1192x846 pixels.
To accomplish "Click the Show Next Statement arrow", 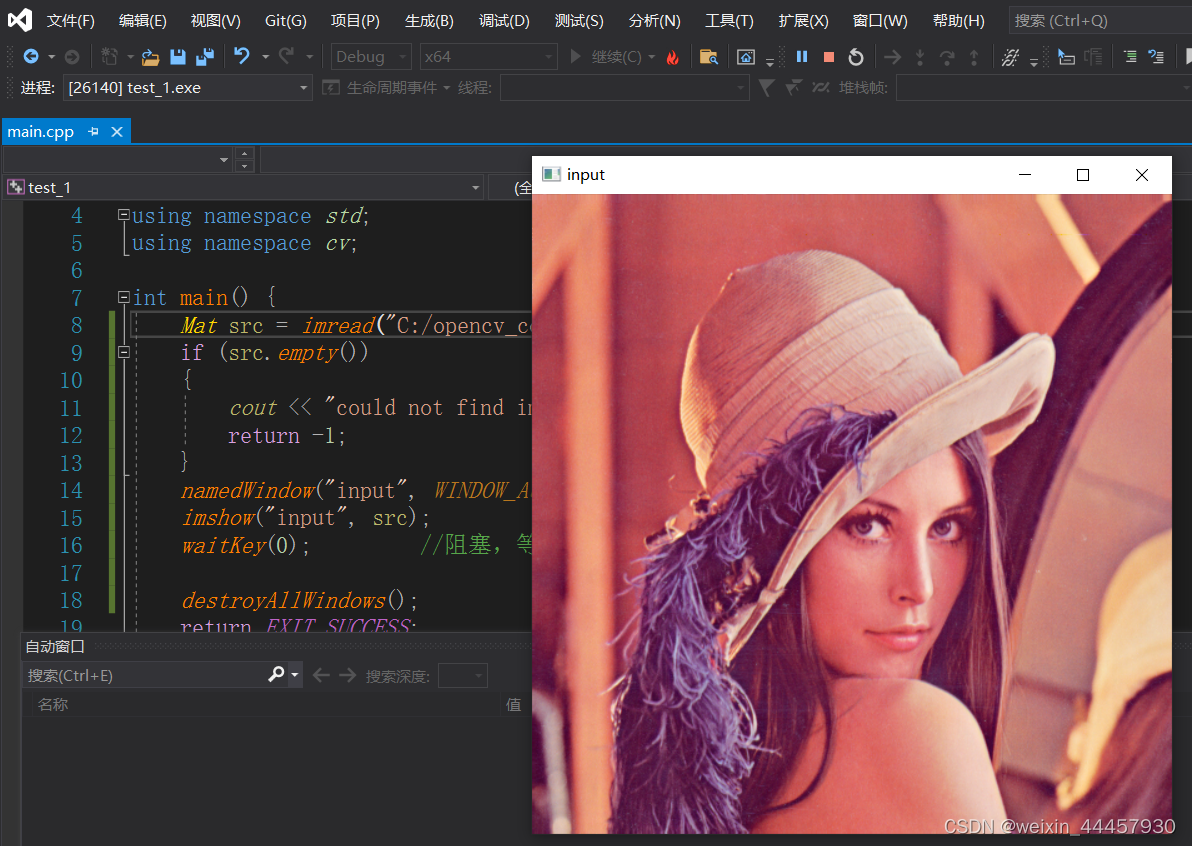I will pos(892,57).
